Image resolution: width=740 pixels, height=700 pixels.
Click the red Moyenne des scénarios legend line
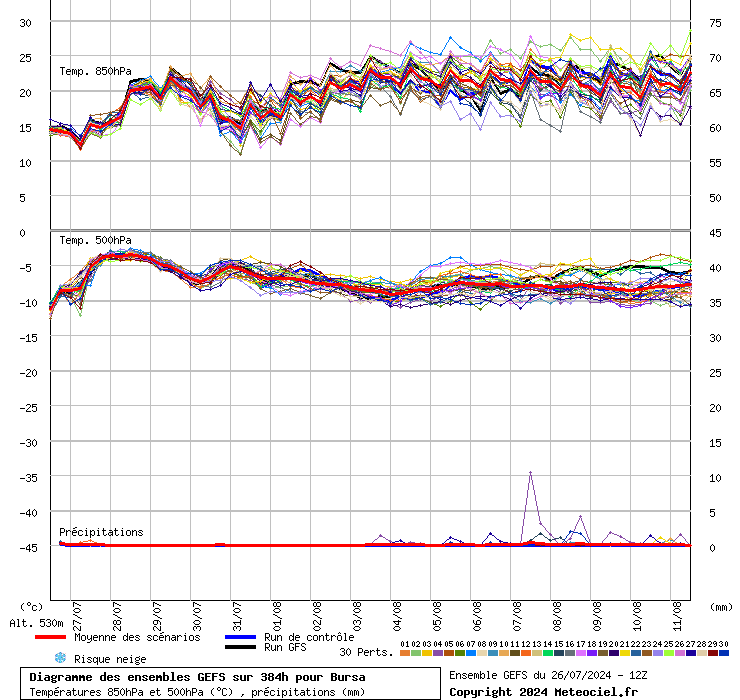point(50,637)
